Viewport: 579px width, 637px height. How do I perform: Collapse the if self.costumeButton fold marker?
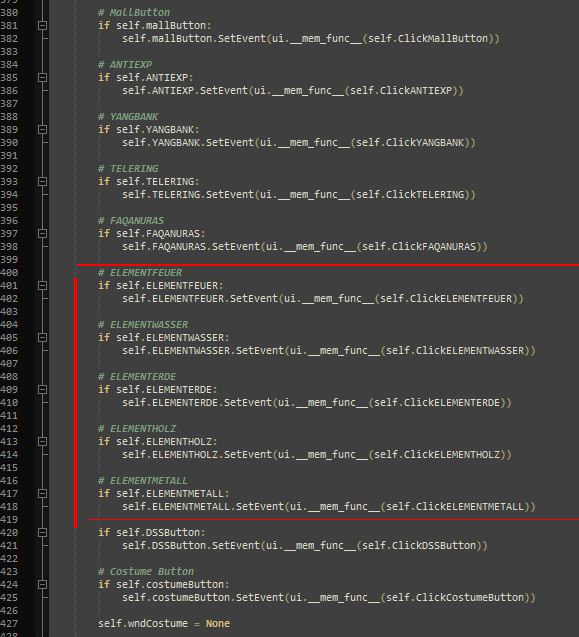click(42, 585)
